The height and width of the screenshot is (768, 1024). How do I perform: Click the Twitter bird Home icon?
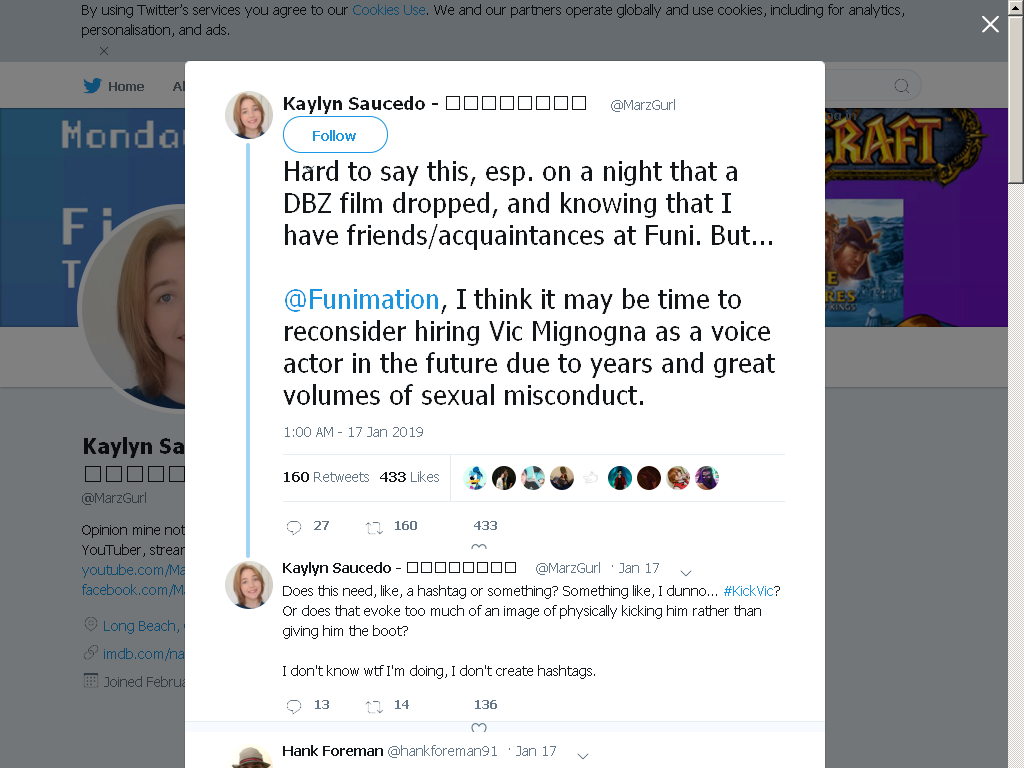tap(92, 86)
